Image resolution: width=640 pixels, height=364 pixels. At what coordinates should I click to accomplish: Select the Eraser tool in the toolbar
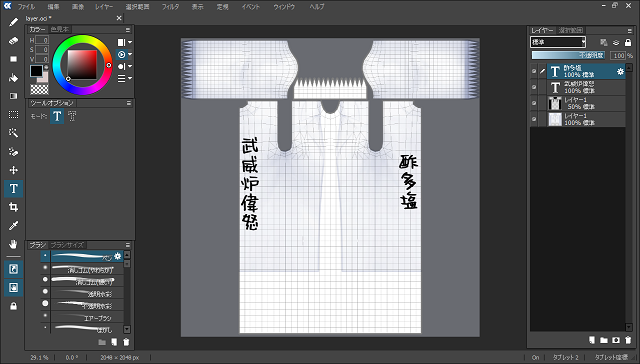[13, 40]
